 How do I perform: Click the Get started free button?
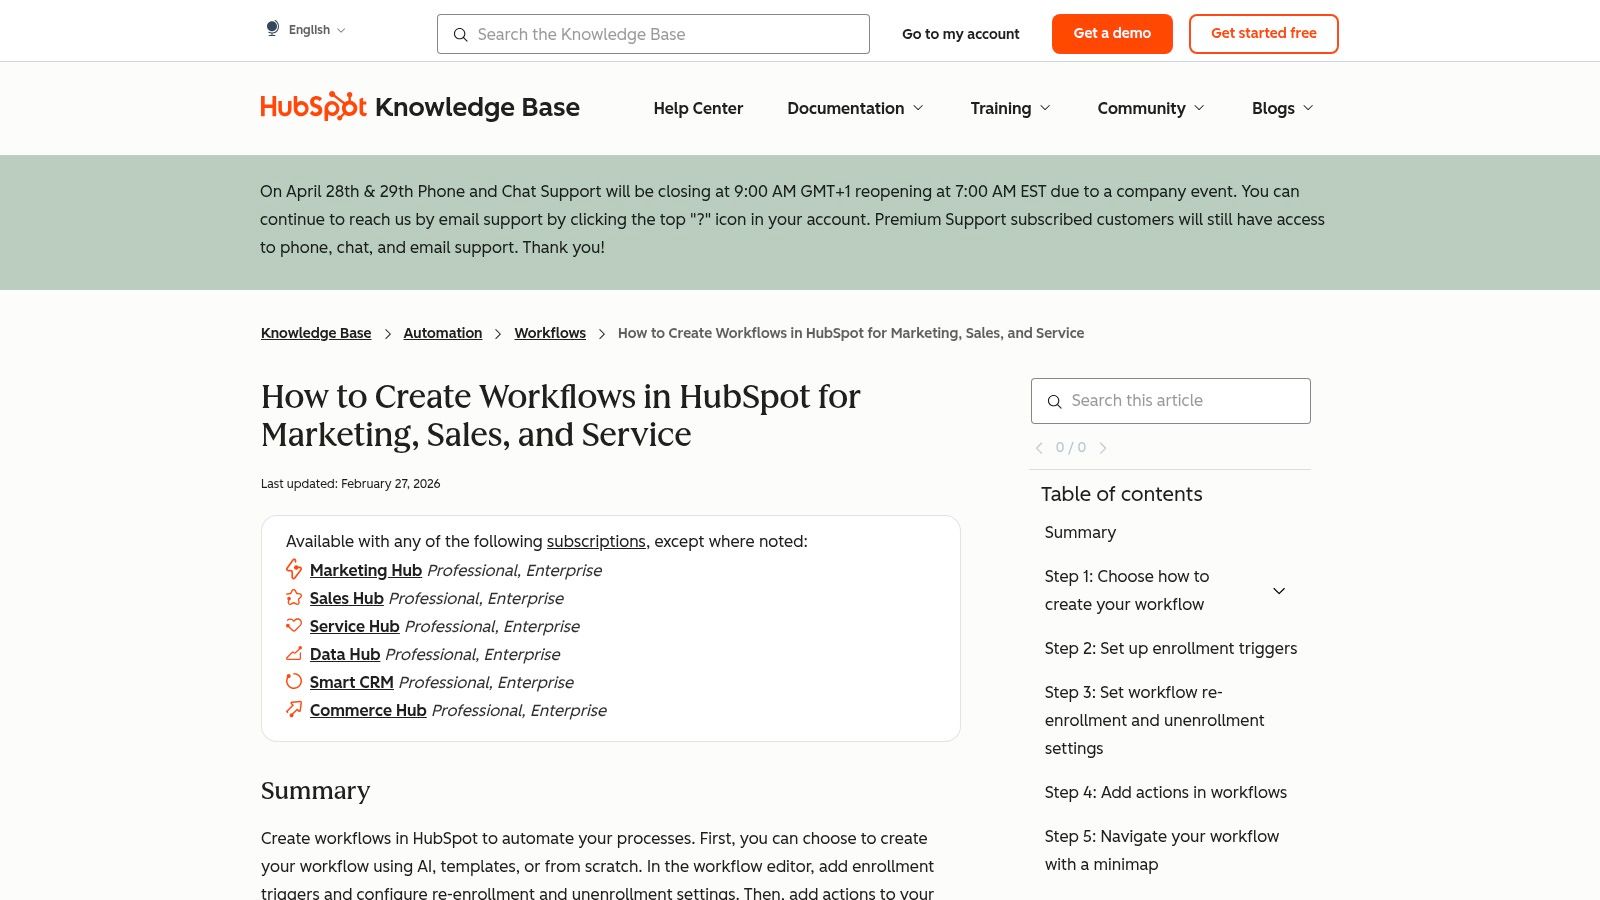pos(1263,34)
